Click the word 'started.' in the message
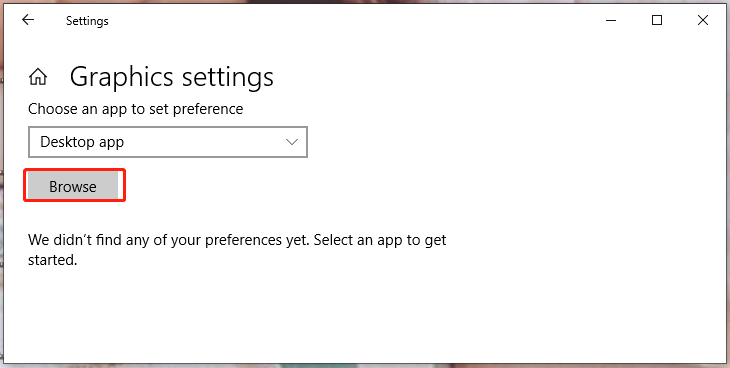730x368 pixels. pos(53,259)
